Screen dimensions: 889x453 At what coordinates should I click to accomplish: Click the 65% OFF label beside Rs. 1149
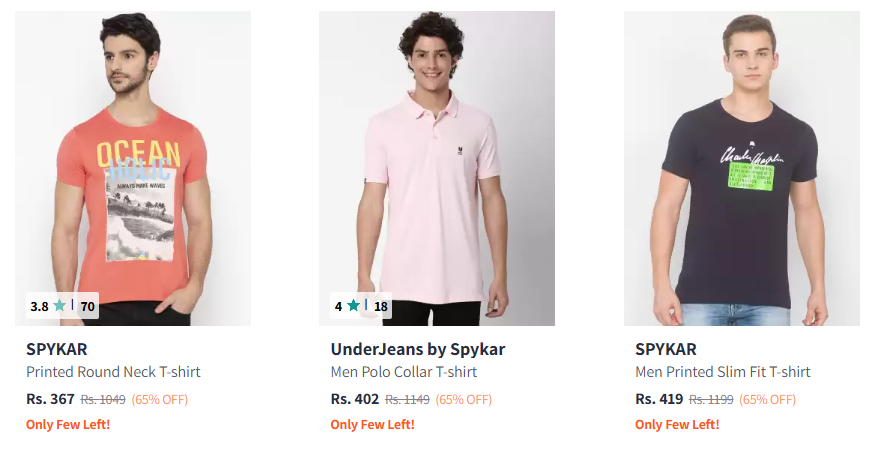coord(464,400)
